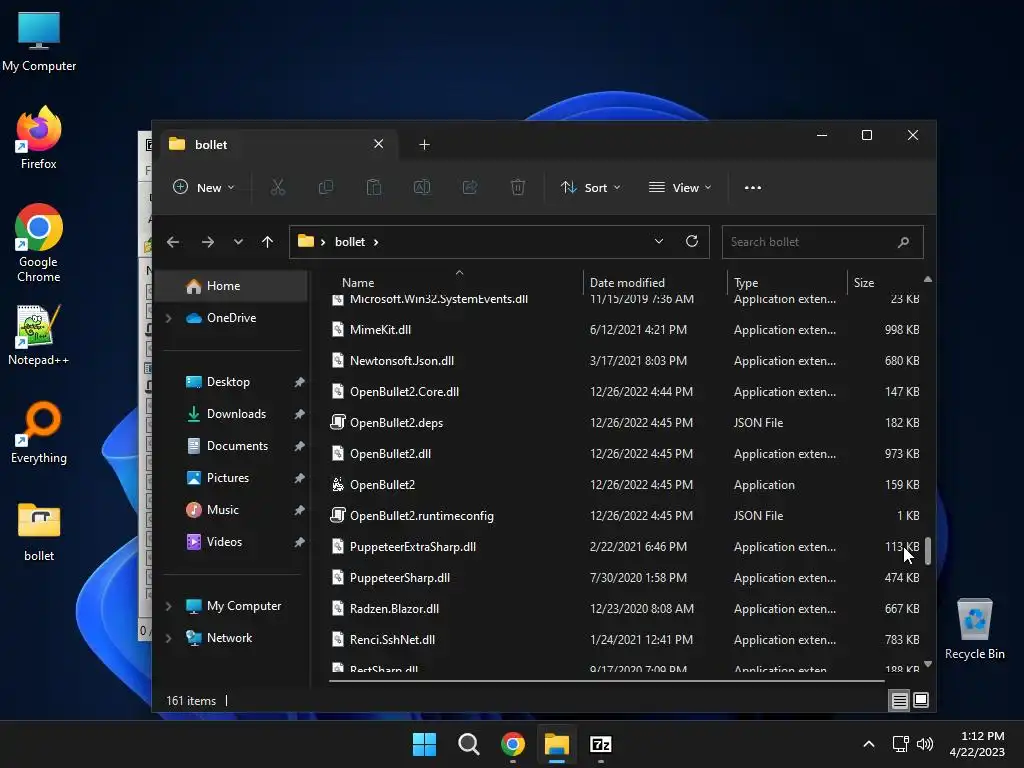This screenshot has width=1024, height=768.
Task: Open Firefox desktop shortcut
Action: coord(39,138)
